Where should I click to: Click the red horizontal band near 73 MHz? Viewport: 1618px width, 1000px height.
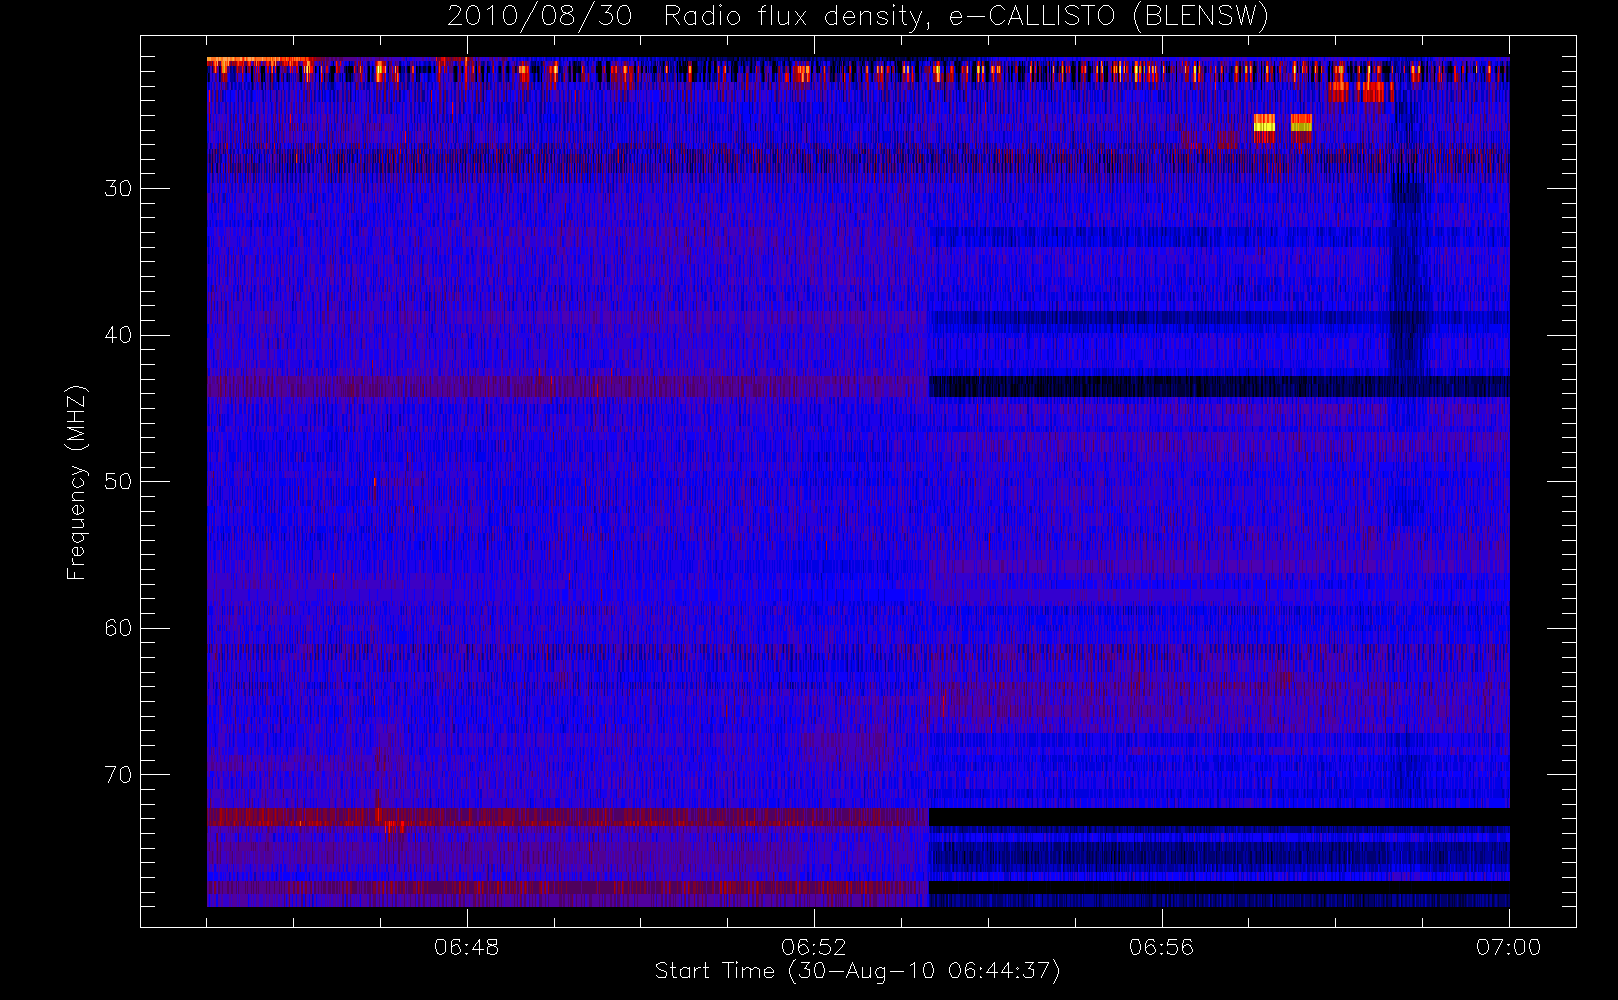(x=568, y=817)
